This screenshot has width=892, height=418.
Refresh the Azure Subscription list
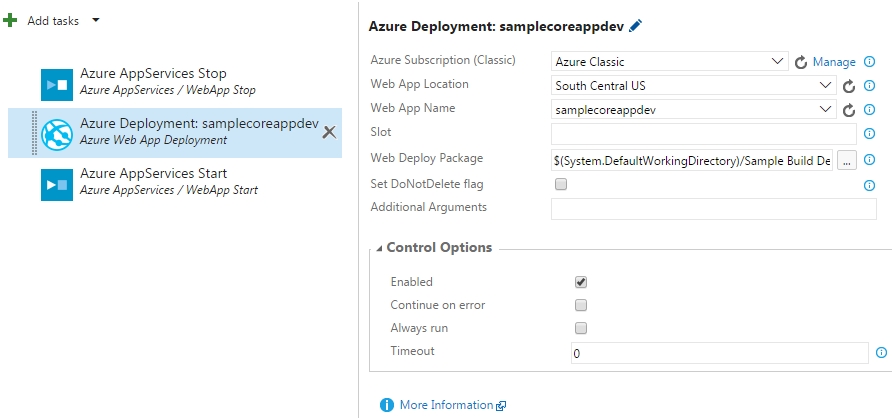point(801,62)
